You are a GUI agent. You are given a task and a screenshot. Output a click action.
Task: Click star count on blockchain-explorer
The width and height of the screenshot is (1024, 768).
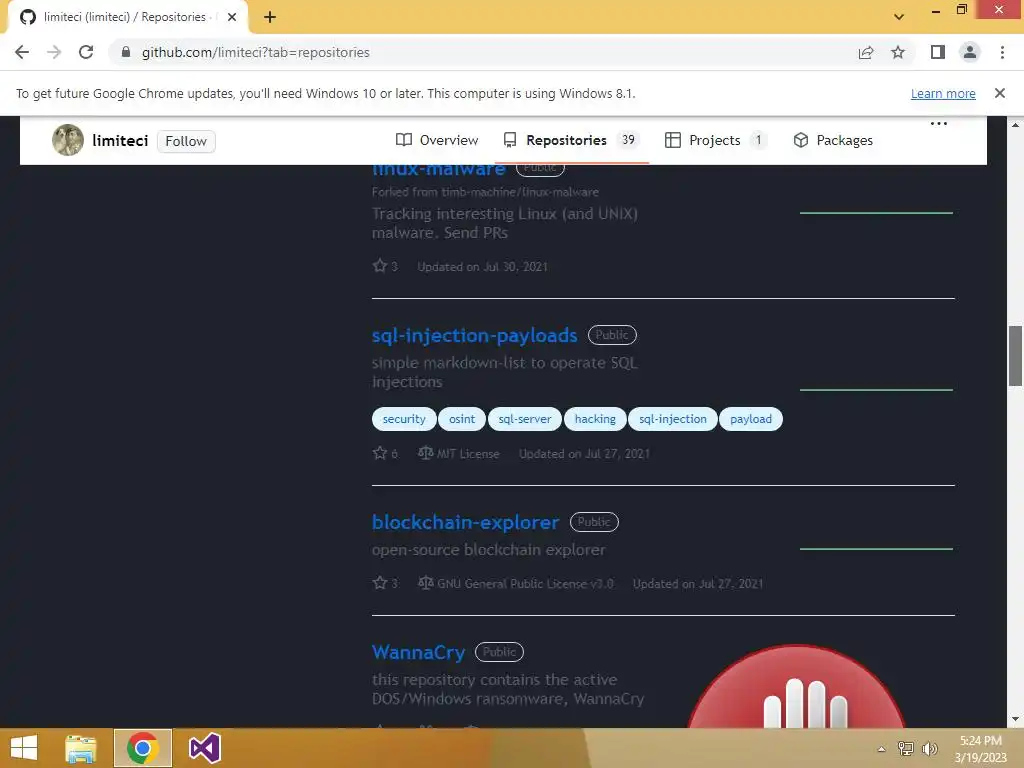(x=385, y=583)
